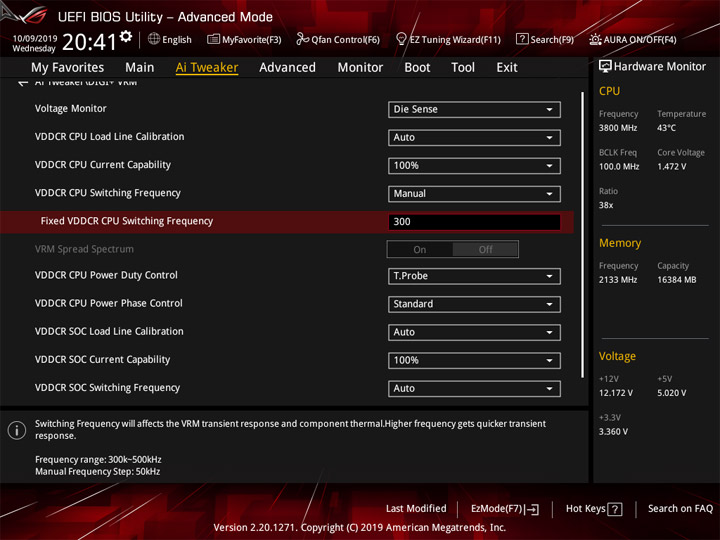Click Frequency range: 300k~500kHz text
Viewport: 720px width, 540px height.
[98, 460]
